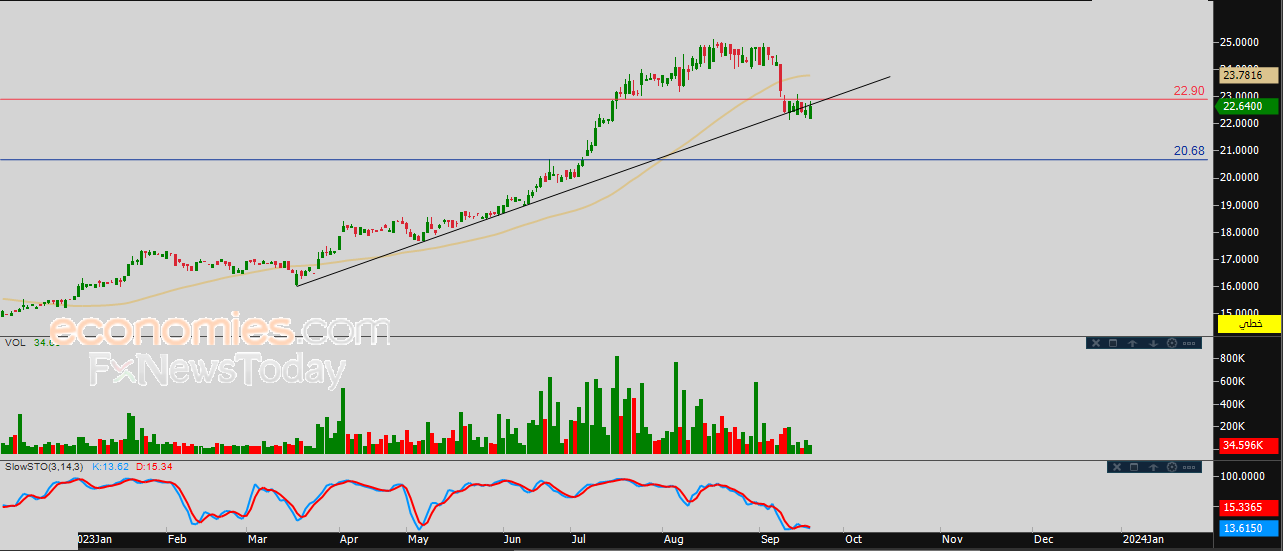
Task: Click the 2024Jan label on time axis
Action: 1144,538
